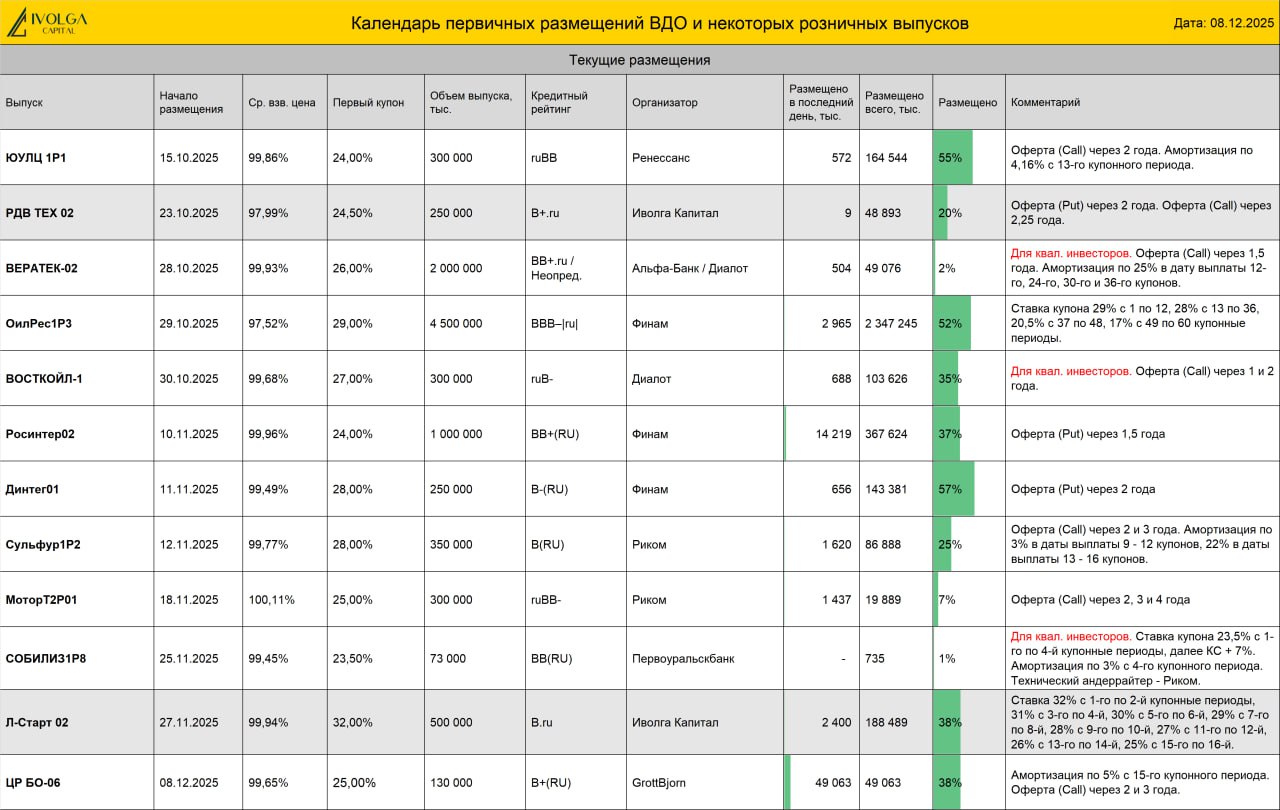Click the ЦР БО-06 amortization comment
The width and height of the screenshot is (1280, 810).
1141,783
